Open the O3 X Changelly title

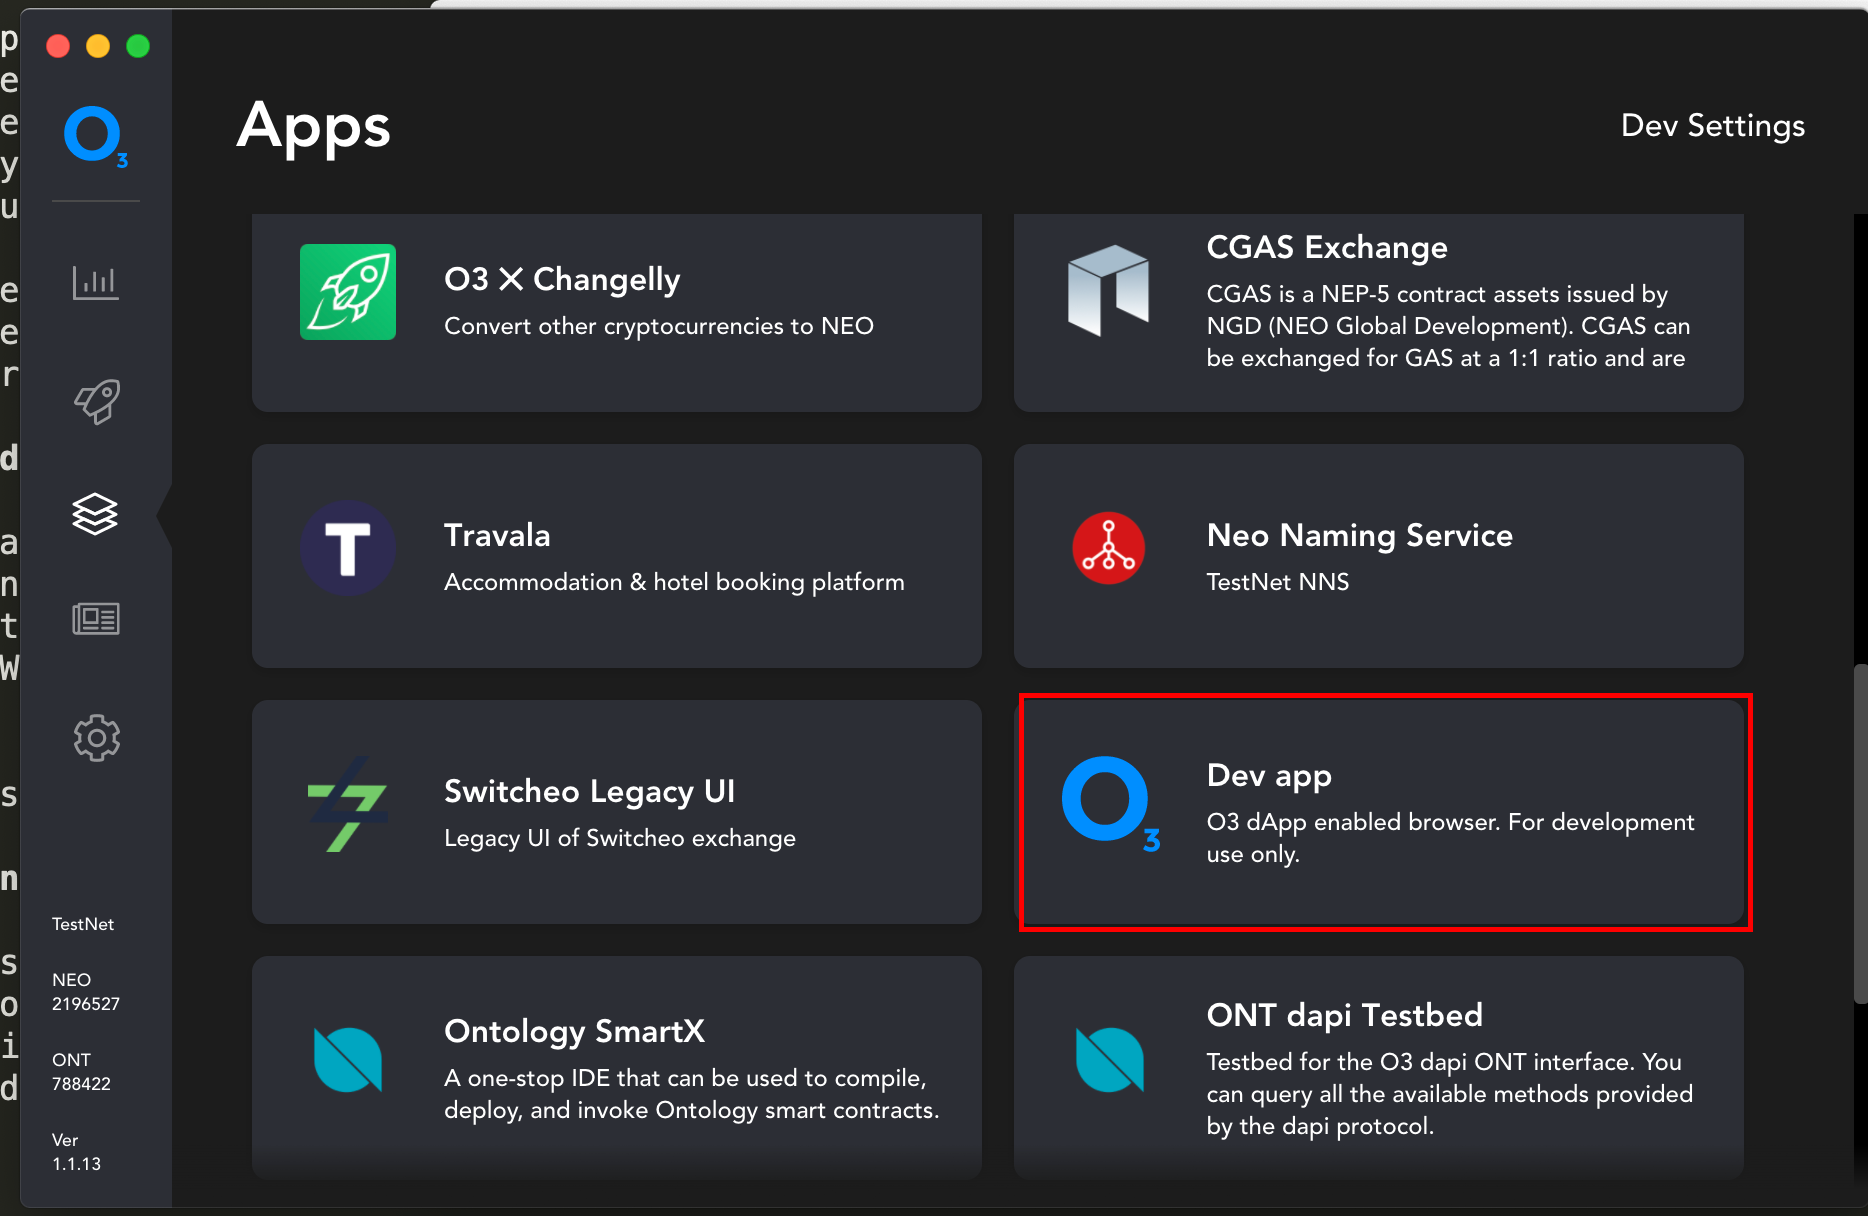coord(562,279)
